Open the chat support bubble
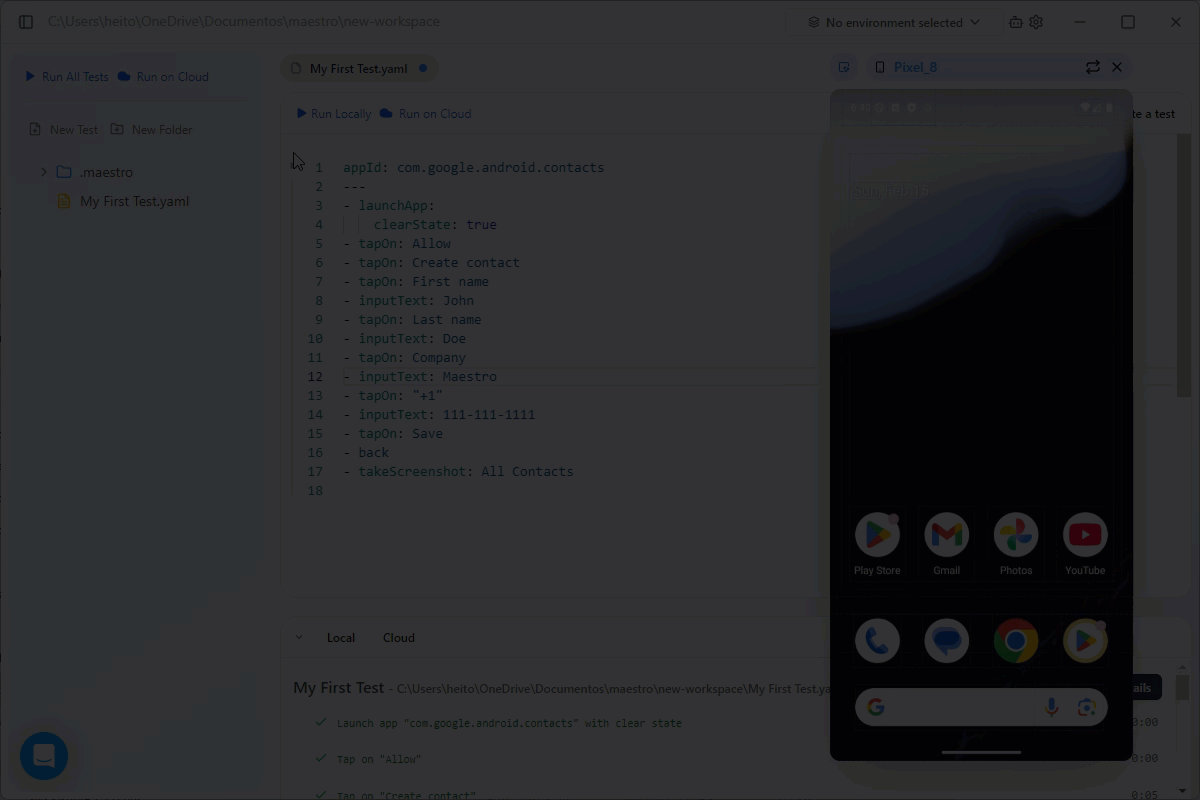 coord(44,756)
